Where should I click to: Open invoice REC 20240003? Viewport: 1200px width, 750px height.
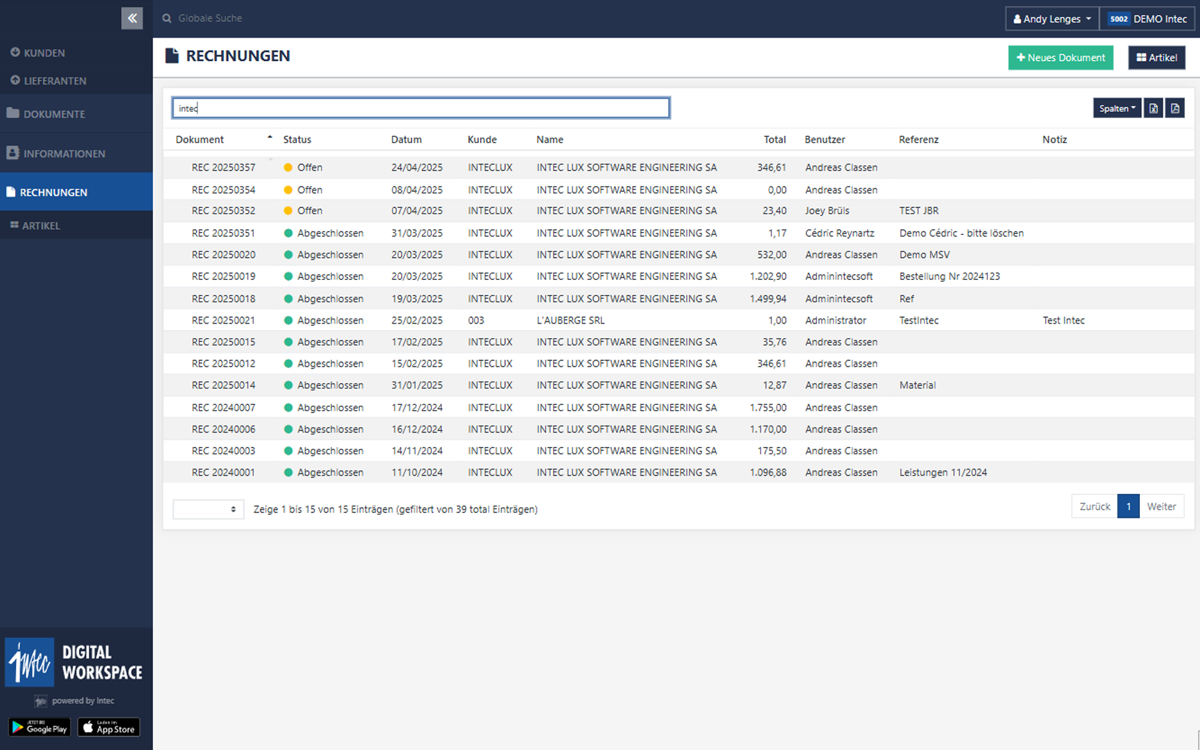point(224,451)
